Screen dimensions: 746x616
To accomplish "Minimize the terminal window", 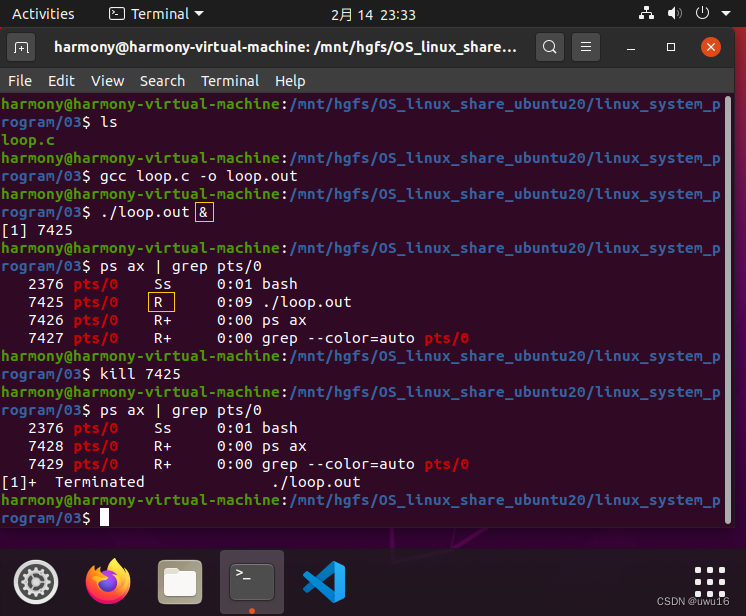I will click(x=631, y=48).
